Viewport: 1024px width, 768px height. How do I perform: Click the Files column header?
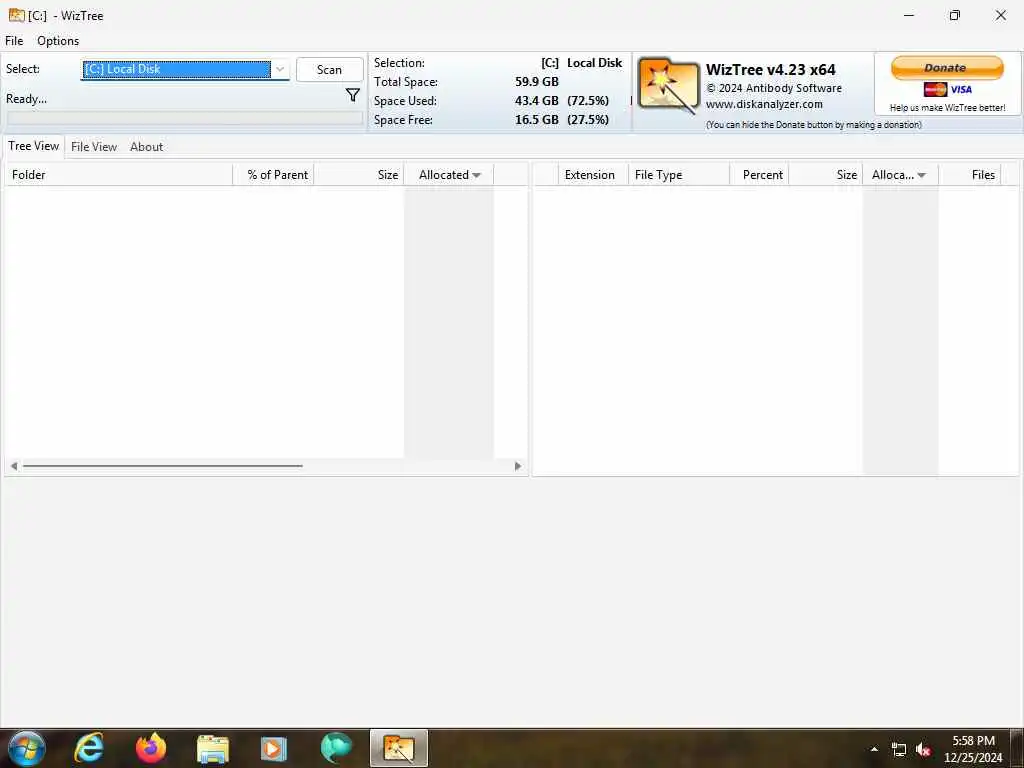coord(970,174)
